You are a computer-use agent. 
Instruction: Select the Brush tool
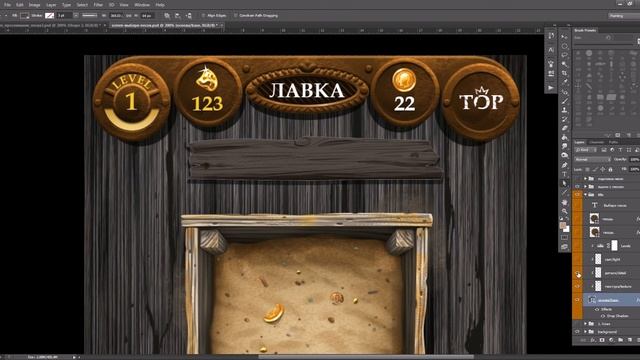pyautogui.click(x=565, y=101)
